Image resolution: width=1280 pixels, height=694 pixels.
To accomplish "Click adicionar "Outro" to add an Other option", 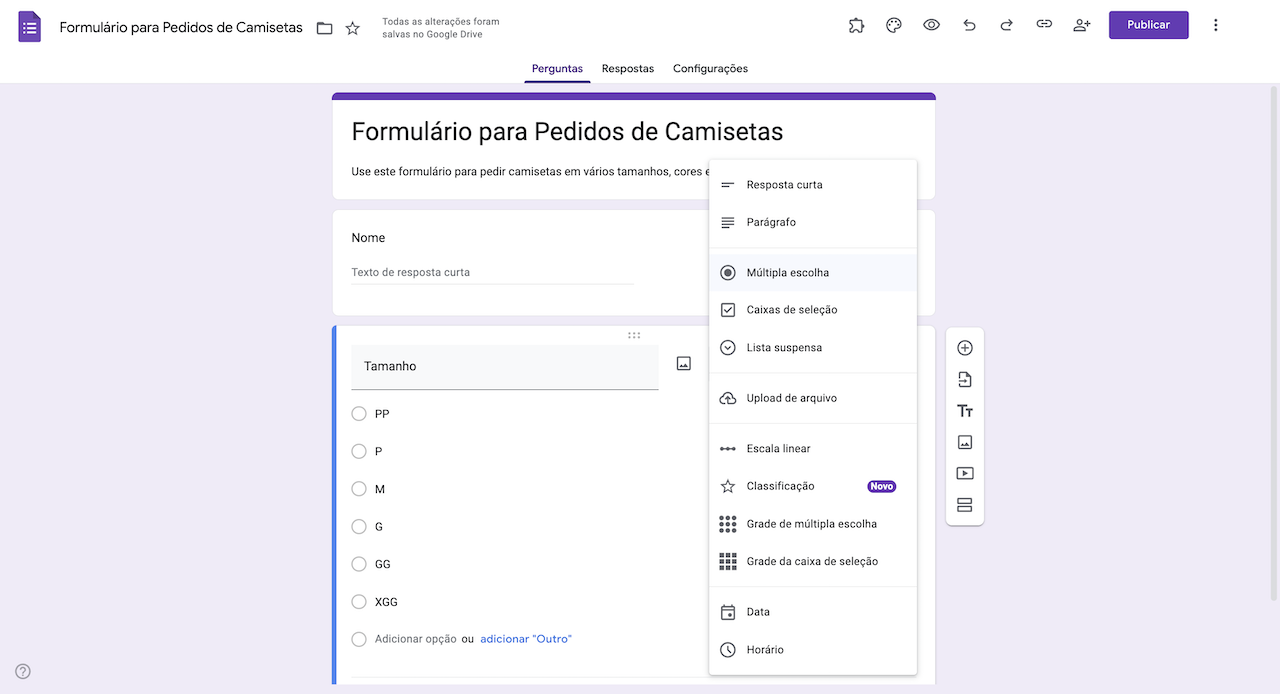I will 525,639.
